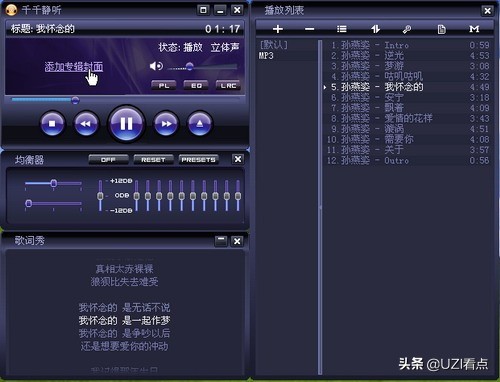500x382 pixels.
Task: Click lyric line 我怀念的 是争吵以后
Action: pos(124,333)
